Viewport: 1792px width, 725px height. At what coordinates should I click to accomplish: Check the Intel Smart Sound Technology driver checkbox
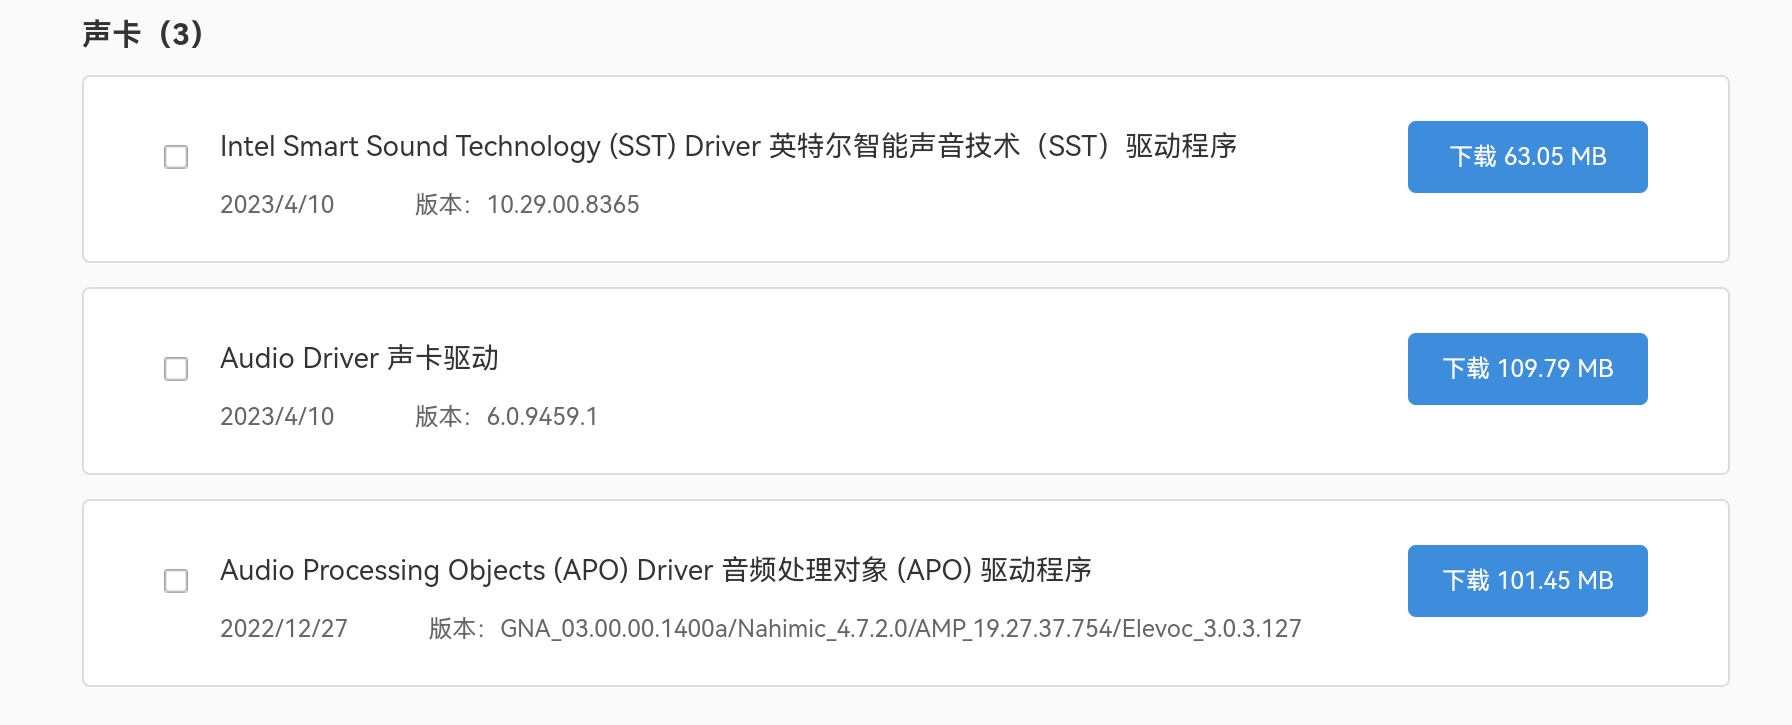click(176, 157)
